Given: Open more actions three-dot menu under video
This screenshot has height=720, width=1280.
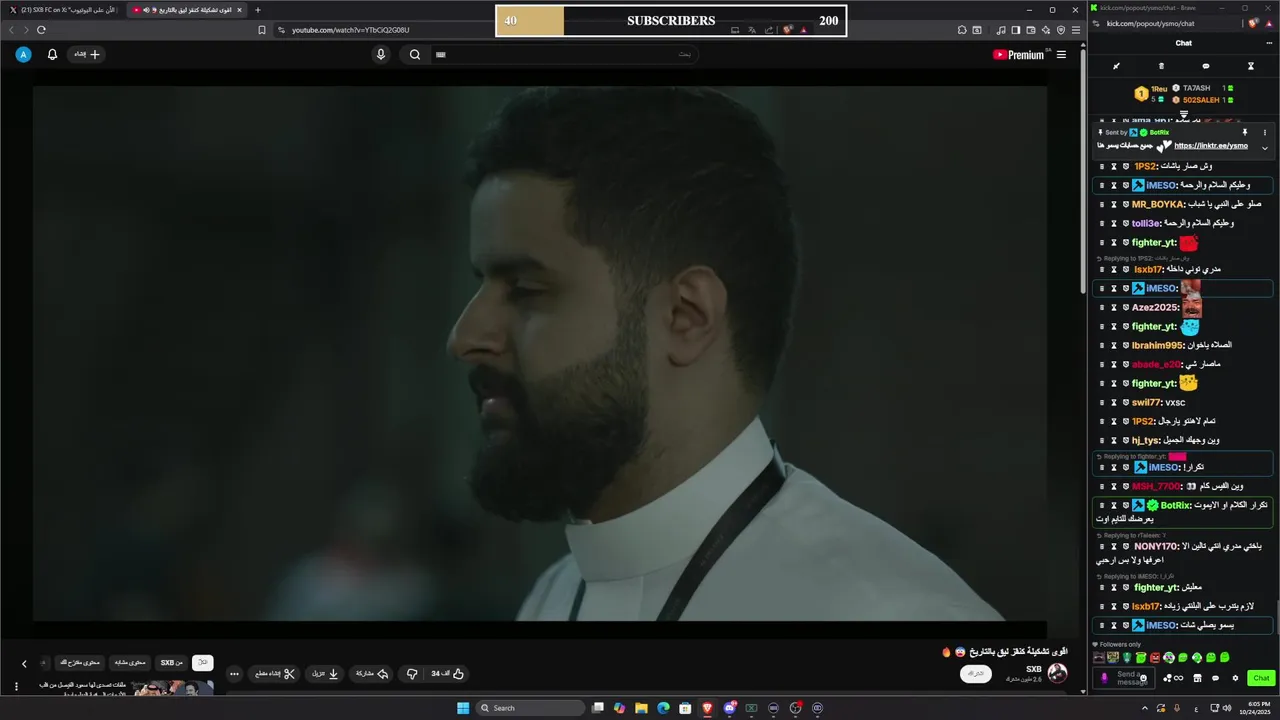Looking at the screenshot, I should (234, 674).
